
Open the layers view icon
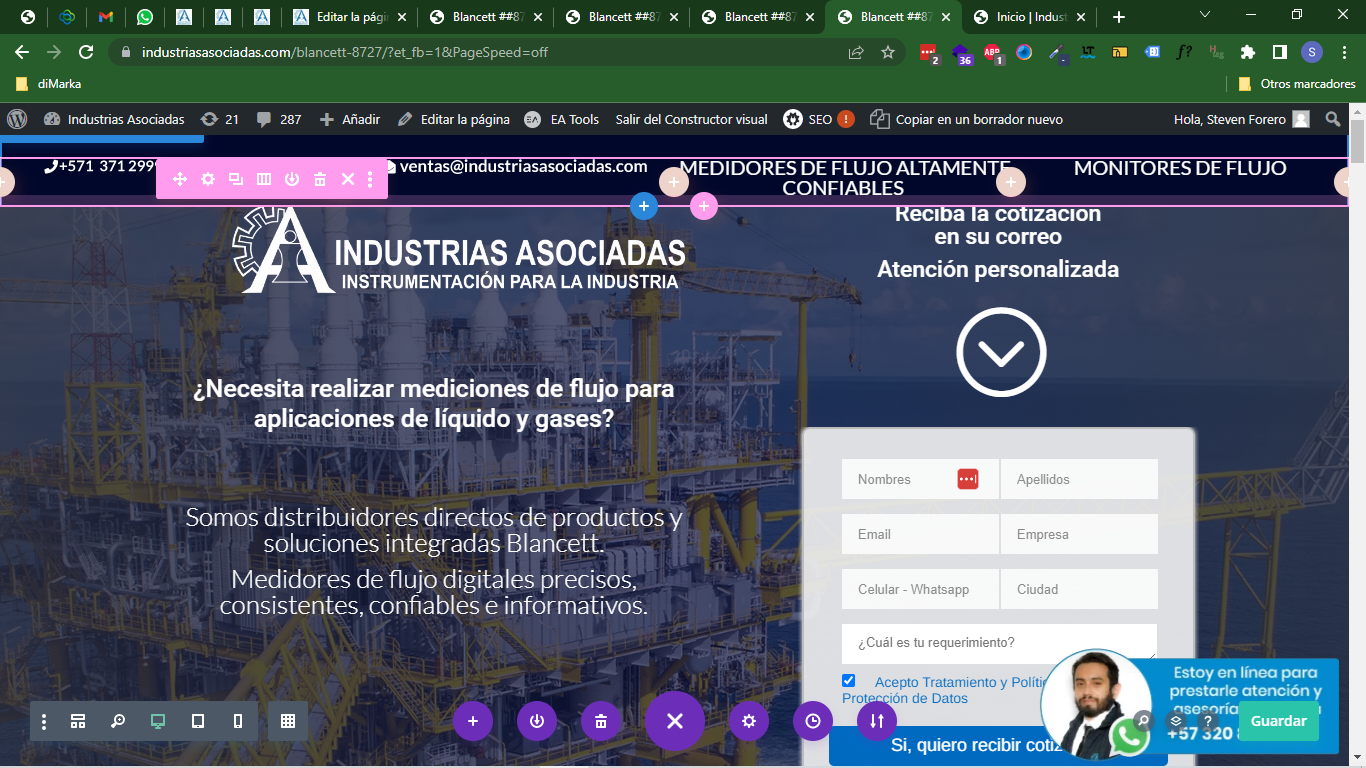click(x=1176, y=721)
